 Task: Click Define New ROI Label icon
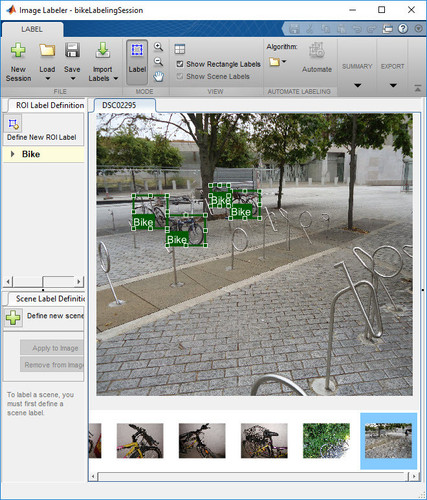[13, 124]
